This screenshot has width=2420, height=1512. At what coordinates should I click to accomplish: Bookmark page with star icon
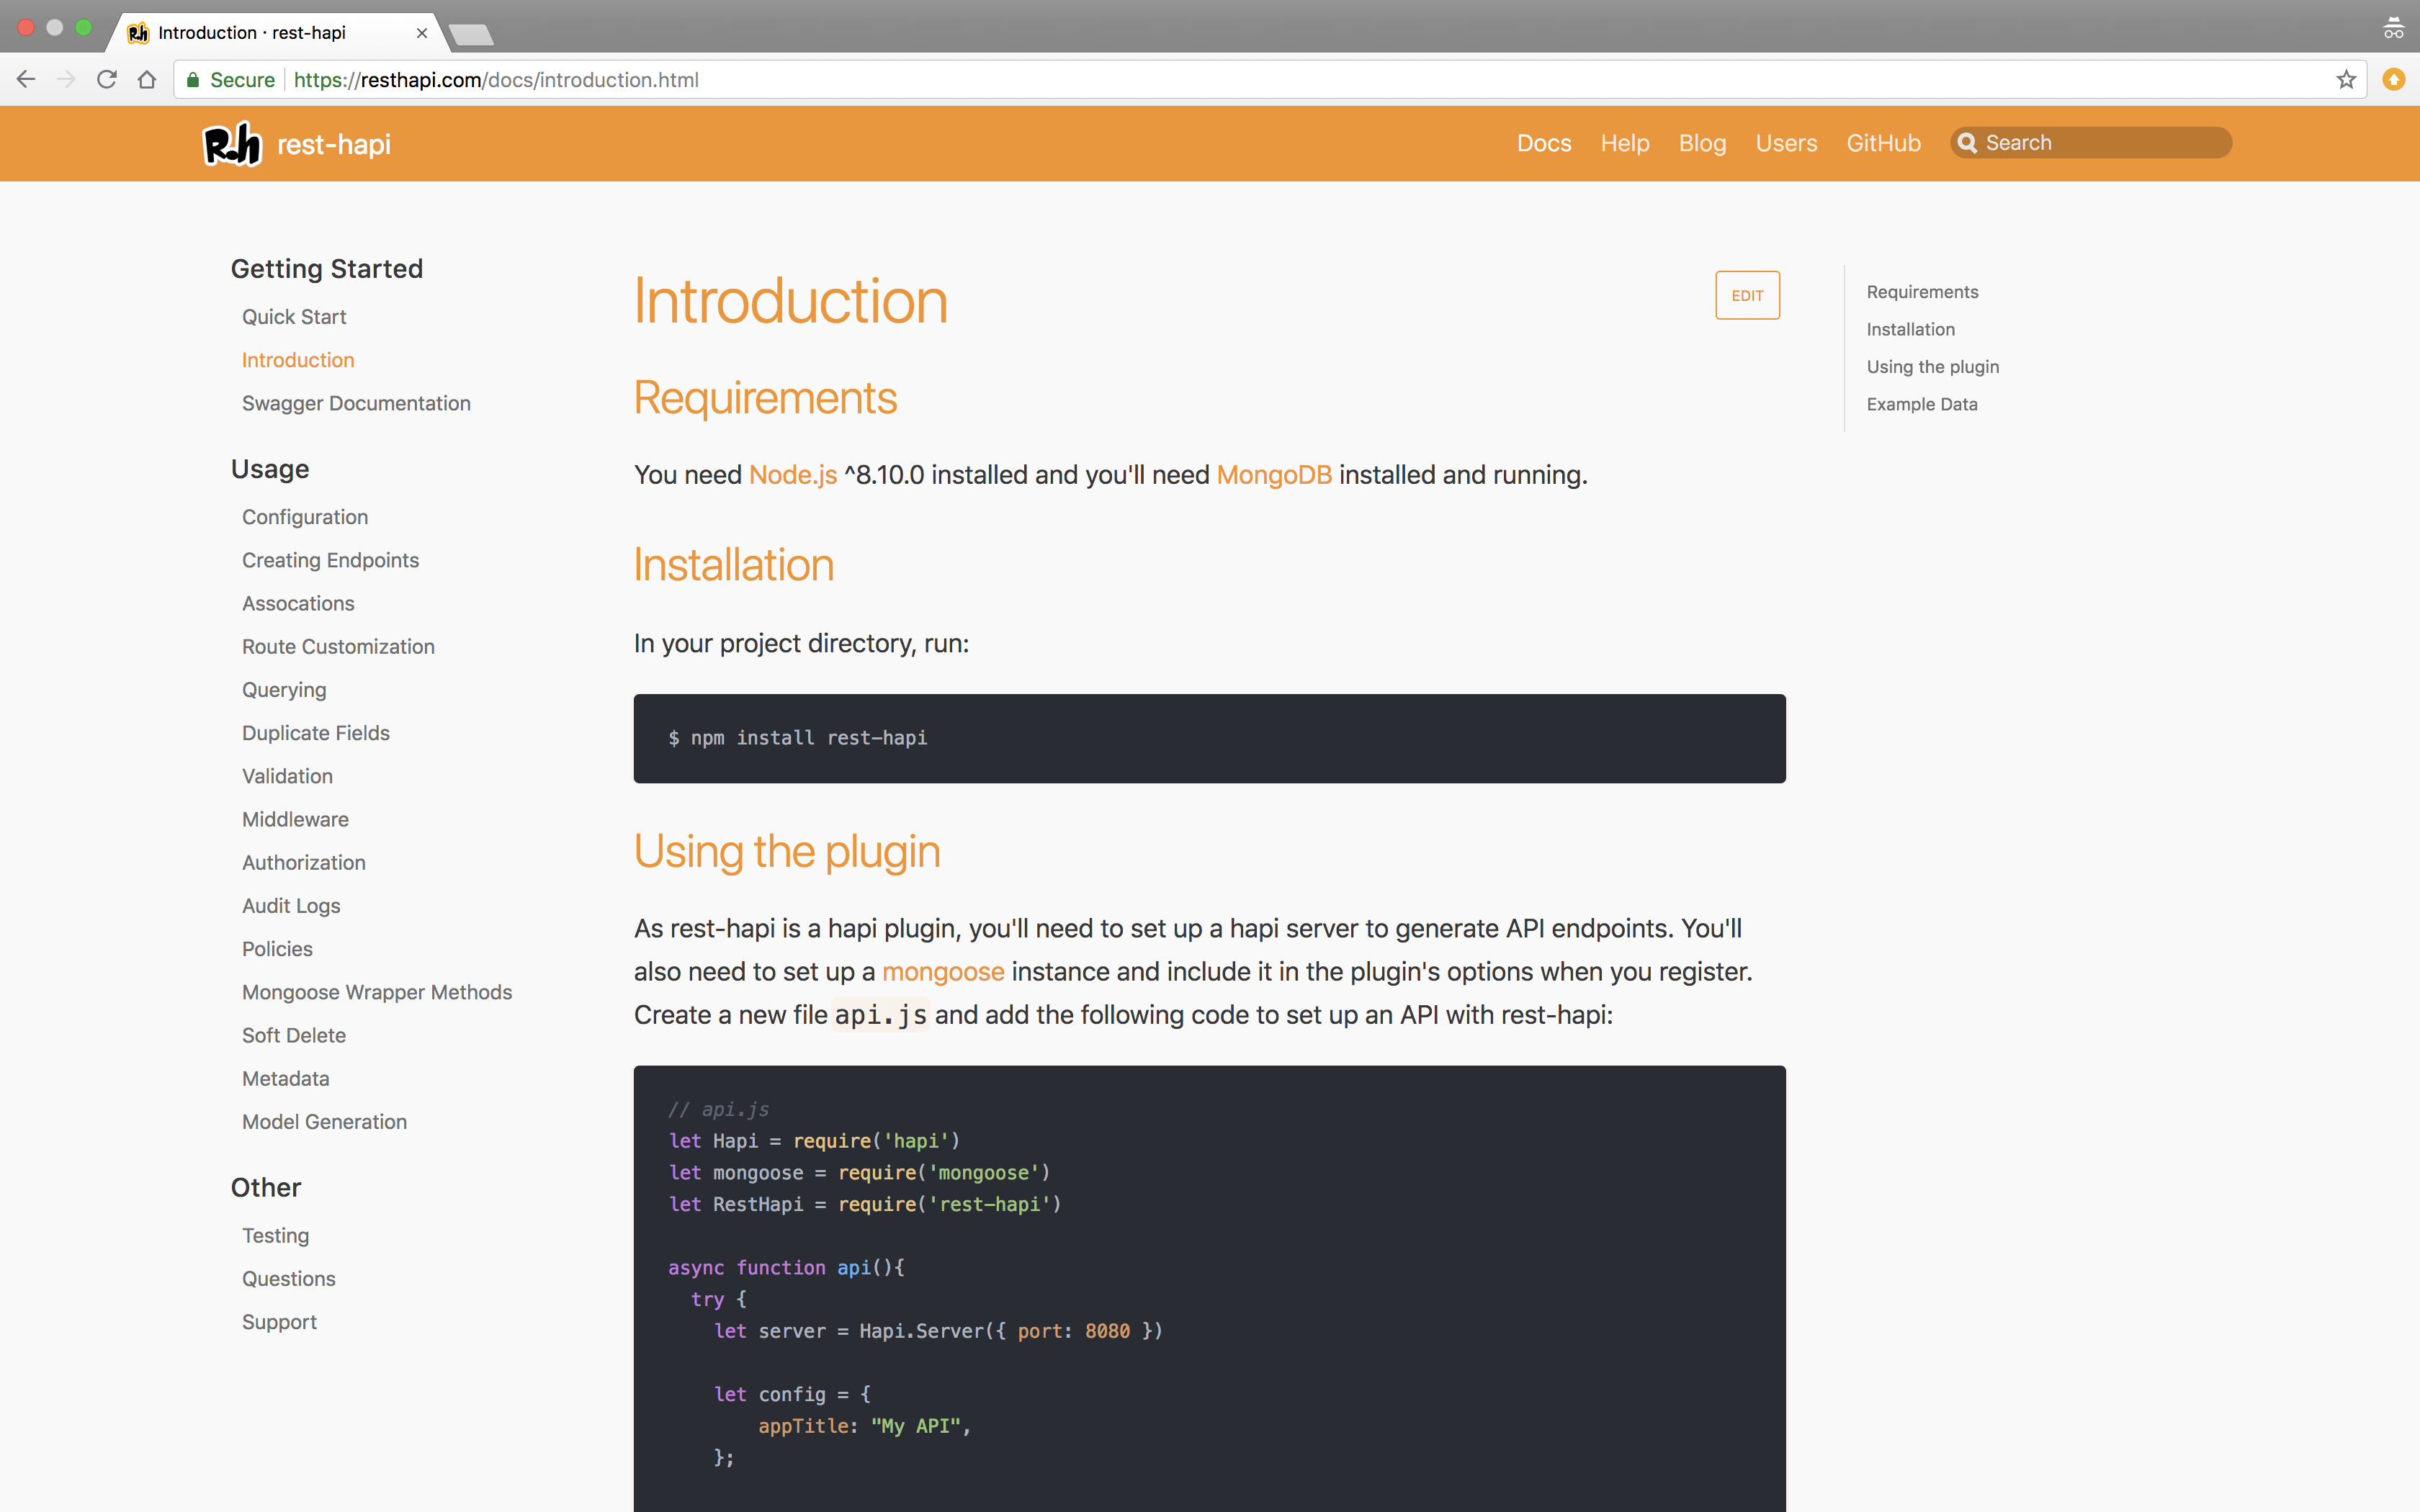coord(2346,80)
